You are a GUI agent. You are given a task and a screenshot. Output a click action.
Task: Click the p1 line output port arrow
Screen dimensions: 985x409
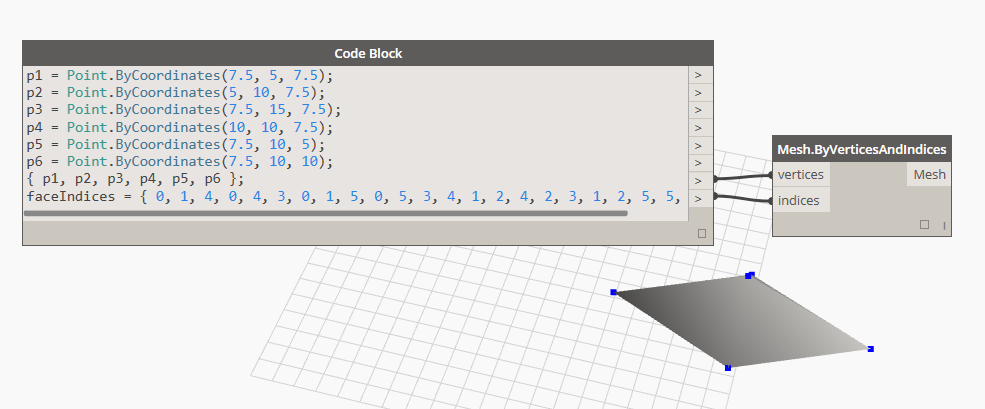coord(700,75)
